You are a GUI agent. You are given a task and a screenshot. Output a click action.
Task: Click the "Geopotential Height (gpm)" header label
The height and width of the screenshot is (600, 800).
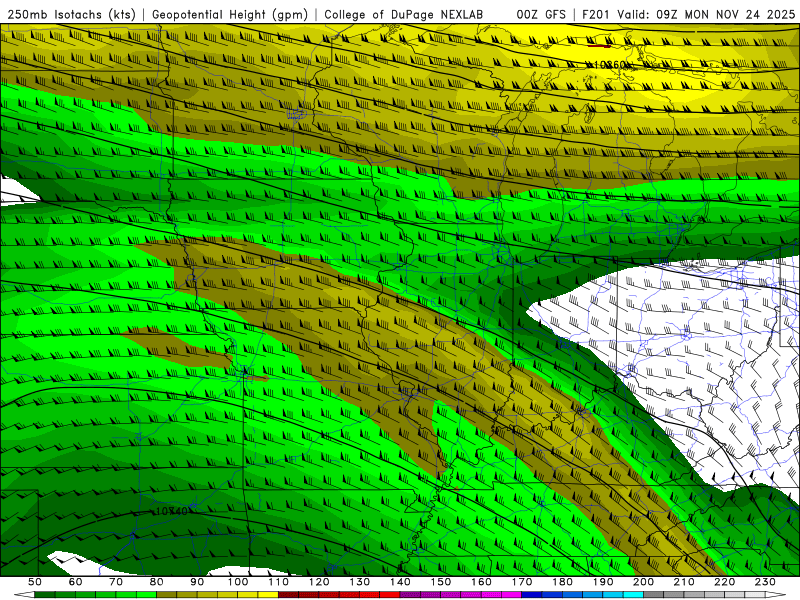[230, 15]
